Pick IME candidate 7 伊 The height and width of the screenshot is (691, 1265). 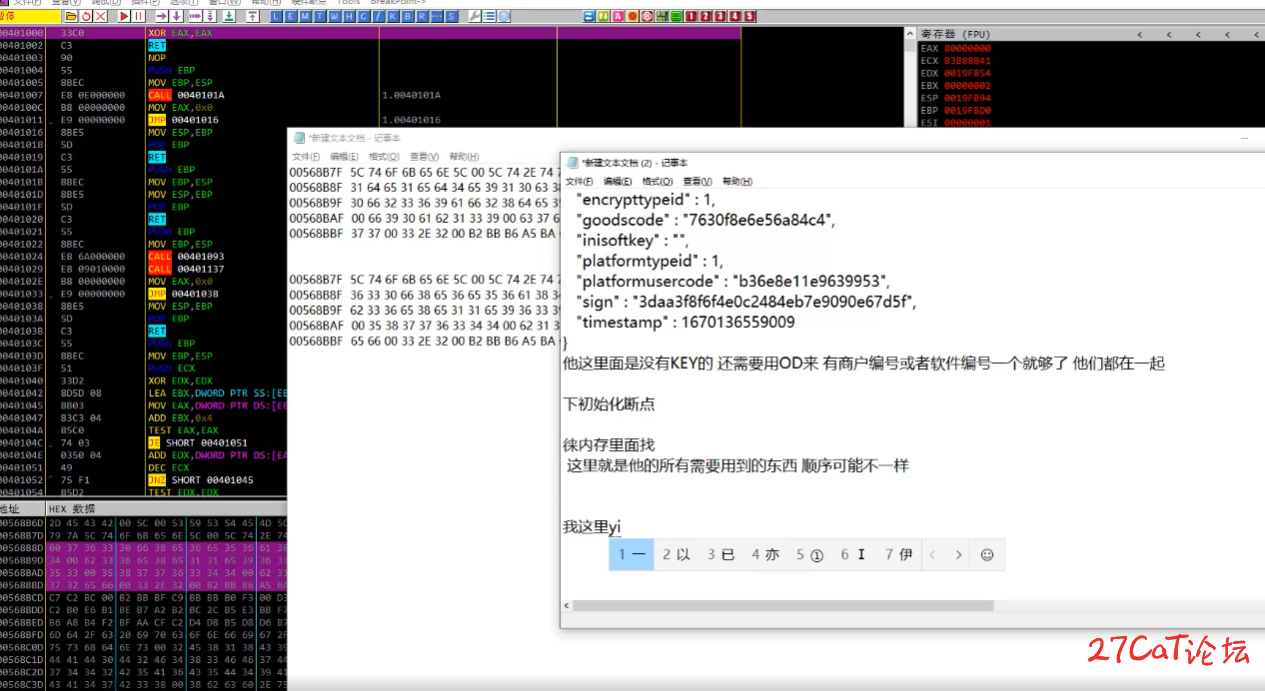pos(898,554)
